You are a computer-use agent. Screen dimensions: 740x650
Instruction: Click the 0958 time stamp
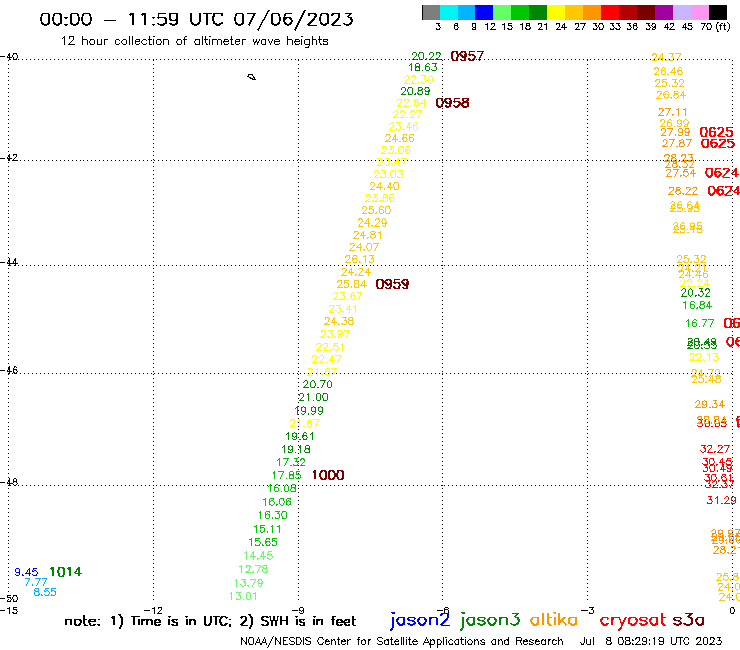[x=452, y=103]
